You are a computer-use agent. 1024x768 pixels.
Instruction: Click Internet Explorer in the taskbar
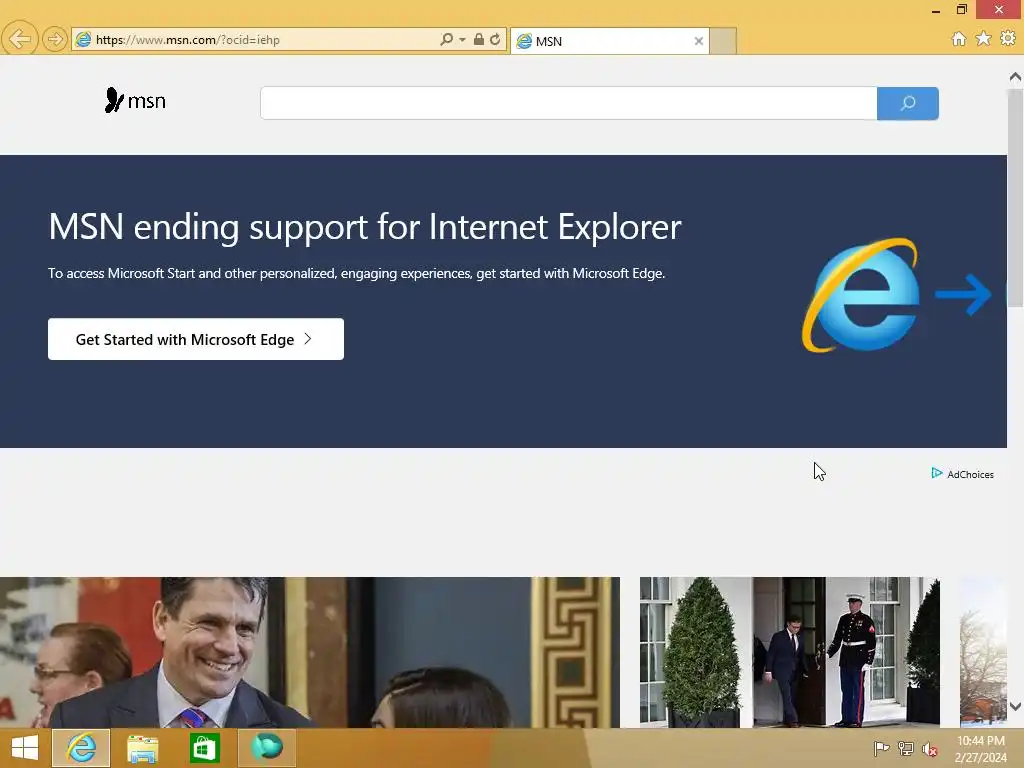click(x=81, y=748)
